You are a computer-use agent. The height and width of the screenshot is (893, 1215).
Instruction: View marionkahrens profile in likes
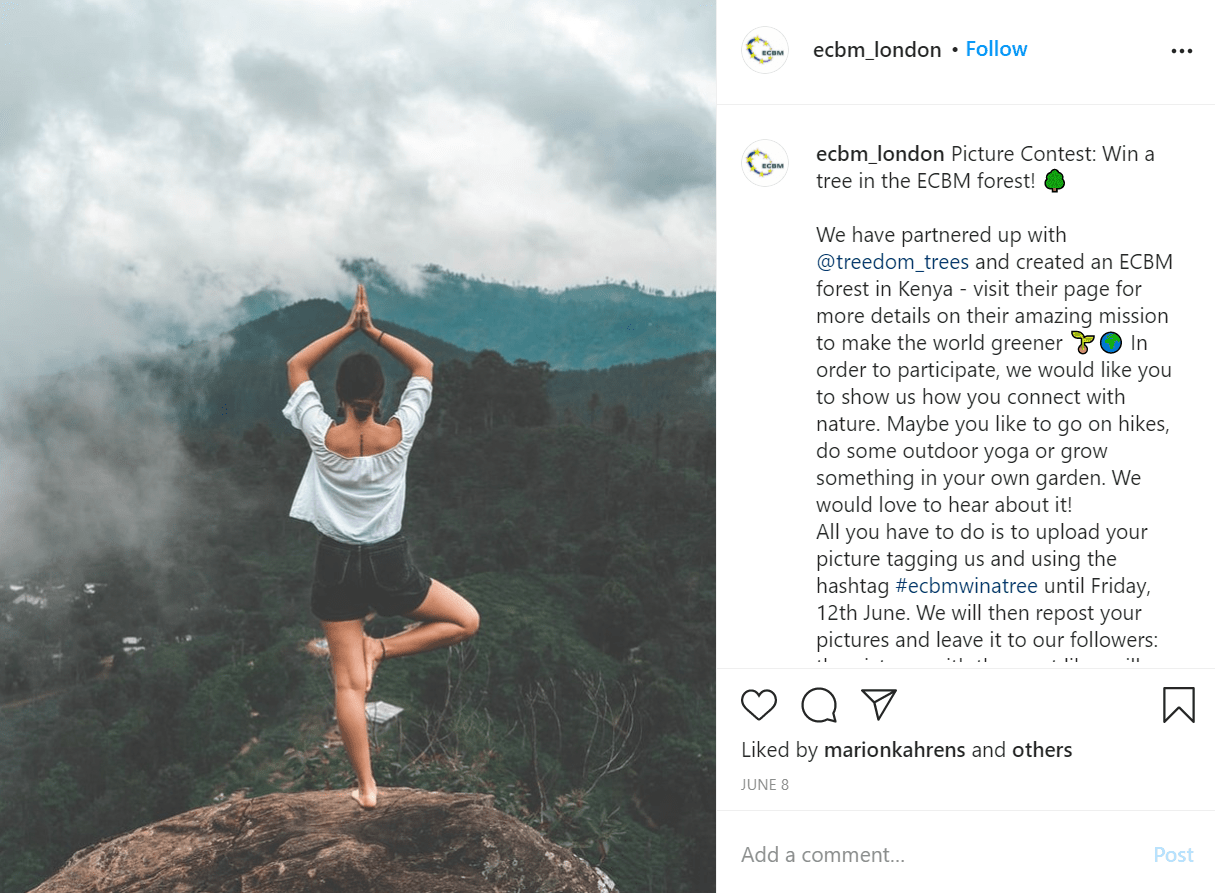[x=895, y=750]
